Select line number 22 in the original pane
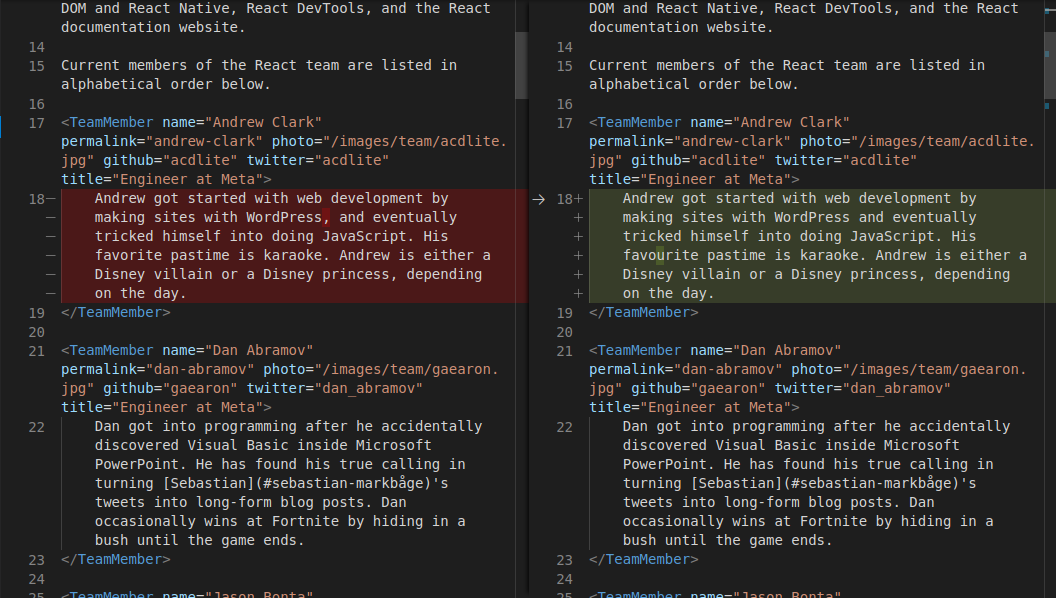Image resolution: width=1056 pixels, height=598 pixels. [x=36, y=427]
